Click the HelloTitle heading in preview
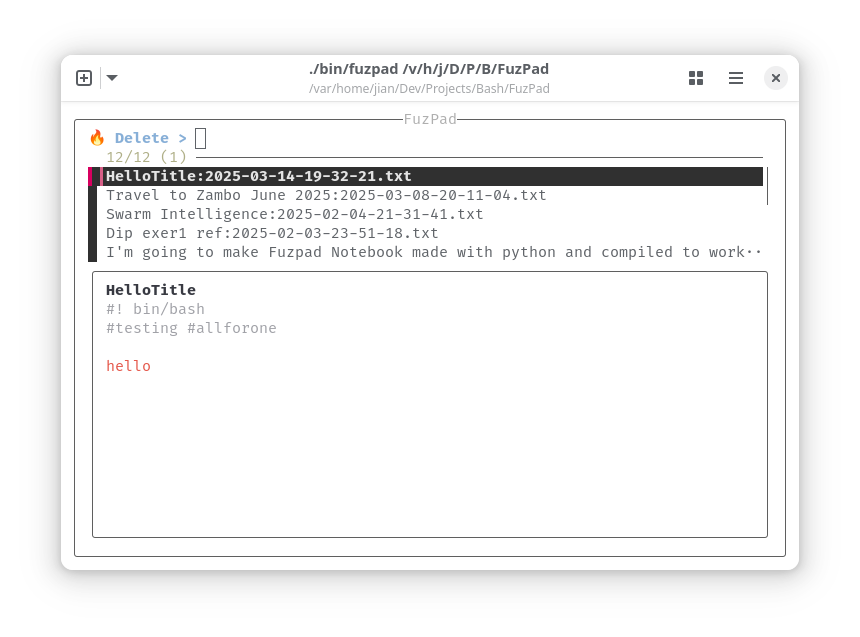The image size is (860, 637). [x=151, y=290]
